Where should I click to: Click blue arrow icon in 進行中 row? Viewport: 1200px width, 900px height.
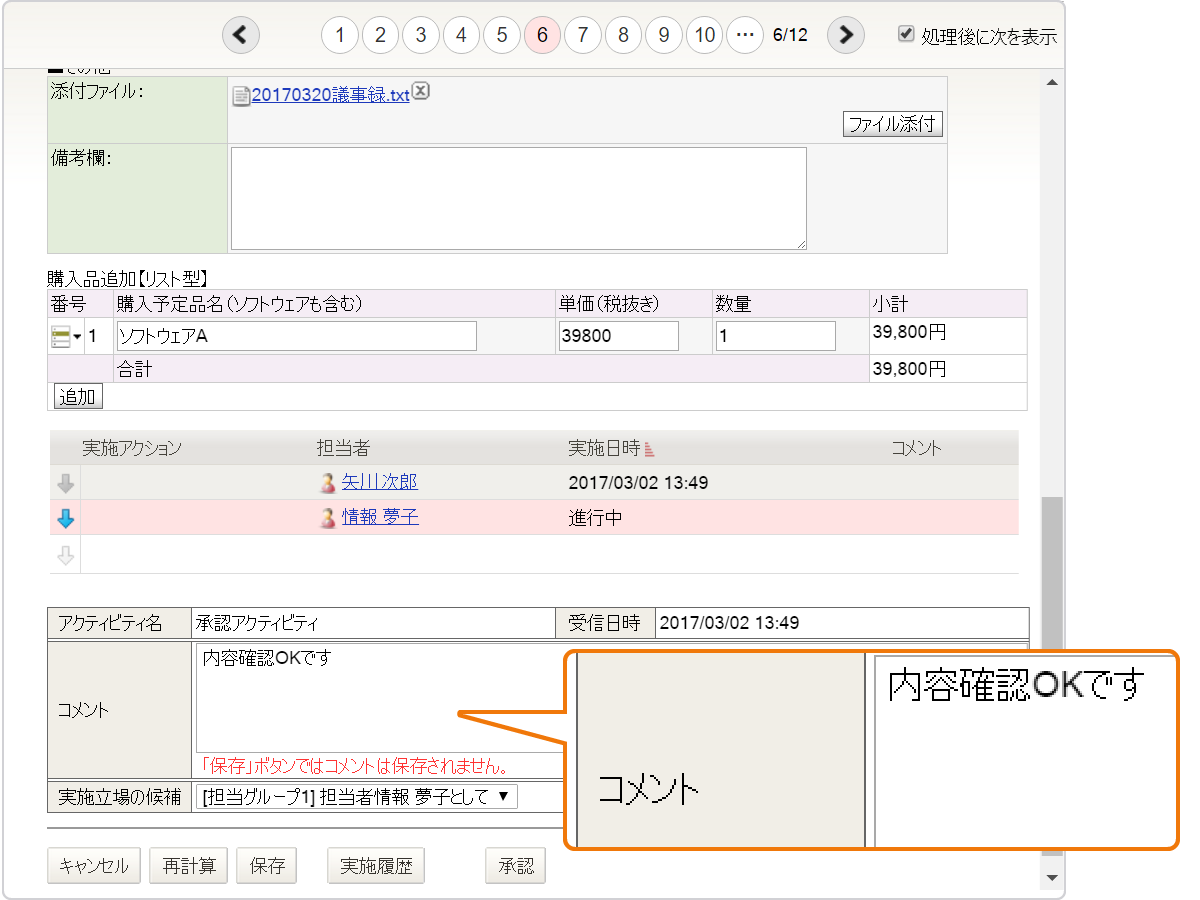tap(65, 518)
